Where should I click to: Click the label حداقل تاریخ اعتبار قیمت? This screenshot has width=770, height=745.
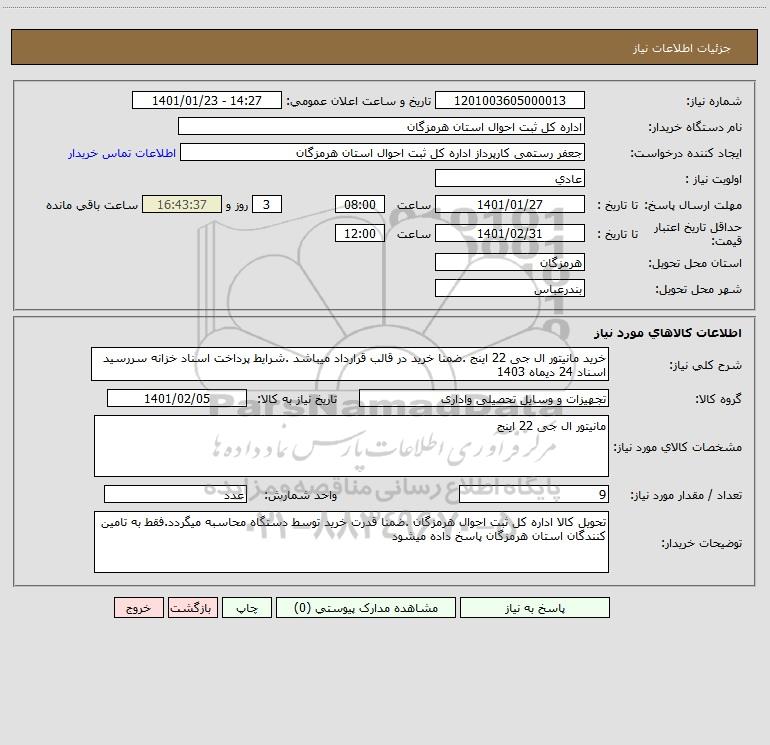[698, 234]
